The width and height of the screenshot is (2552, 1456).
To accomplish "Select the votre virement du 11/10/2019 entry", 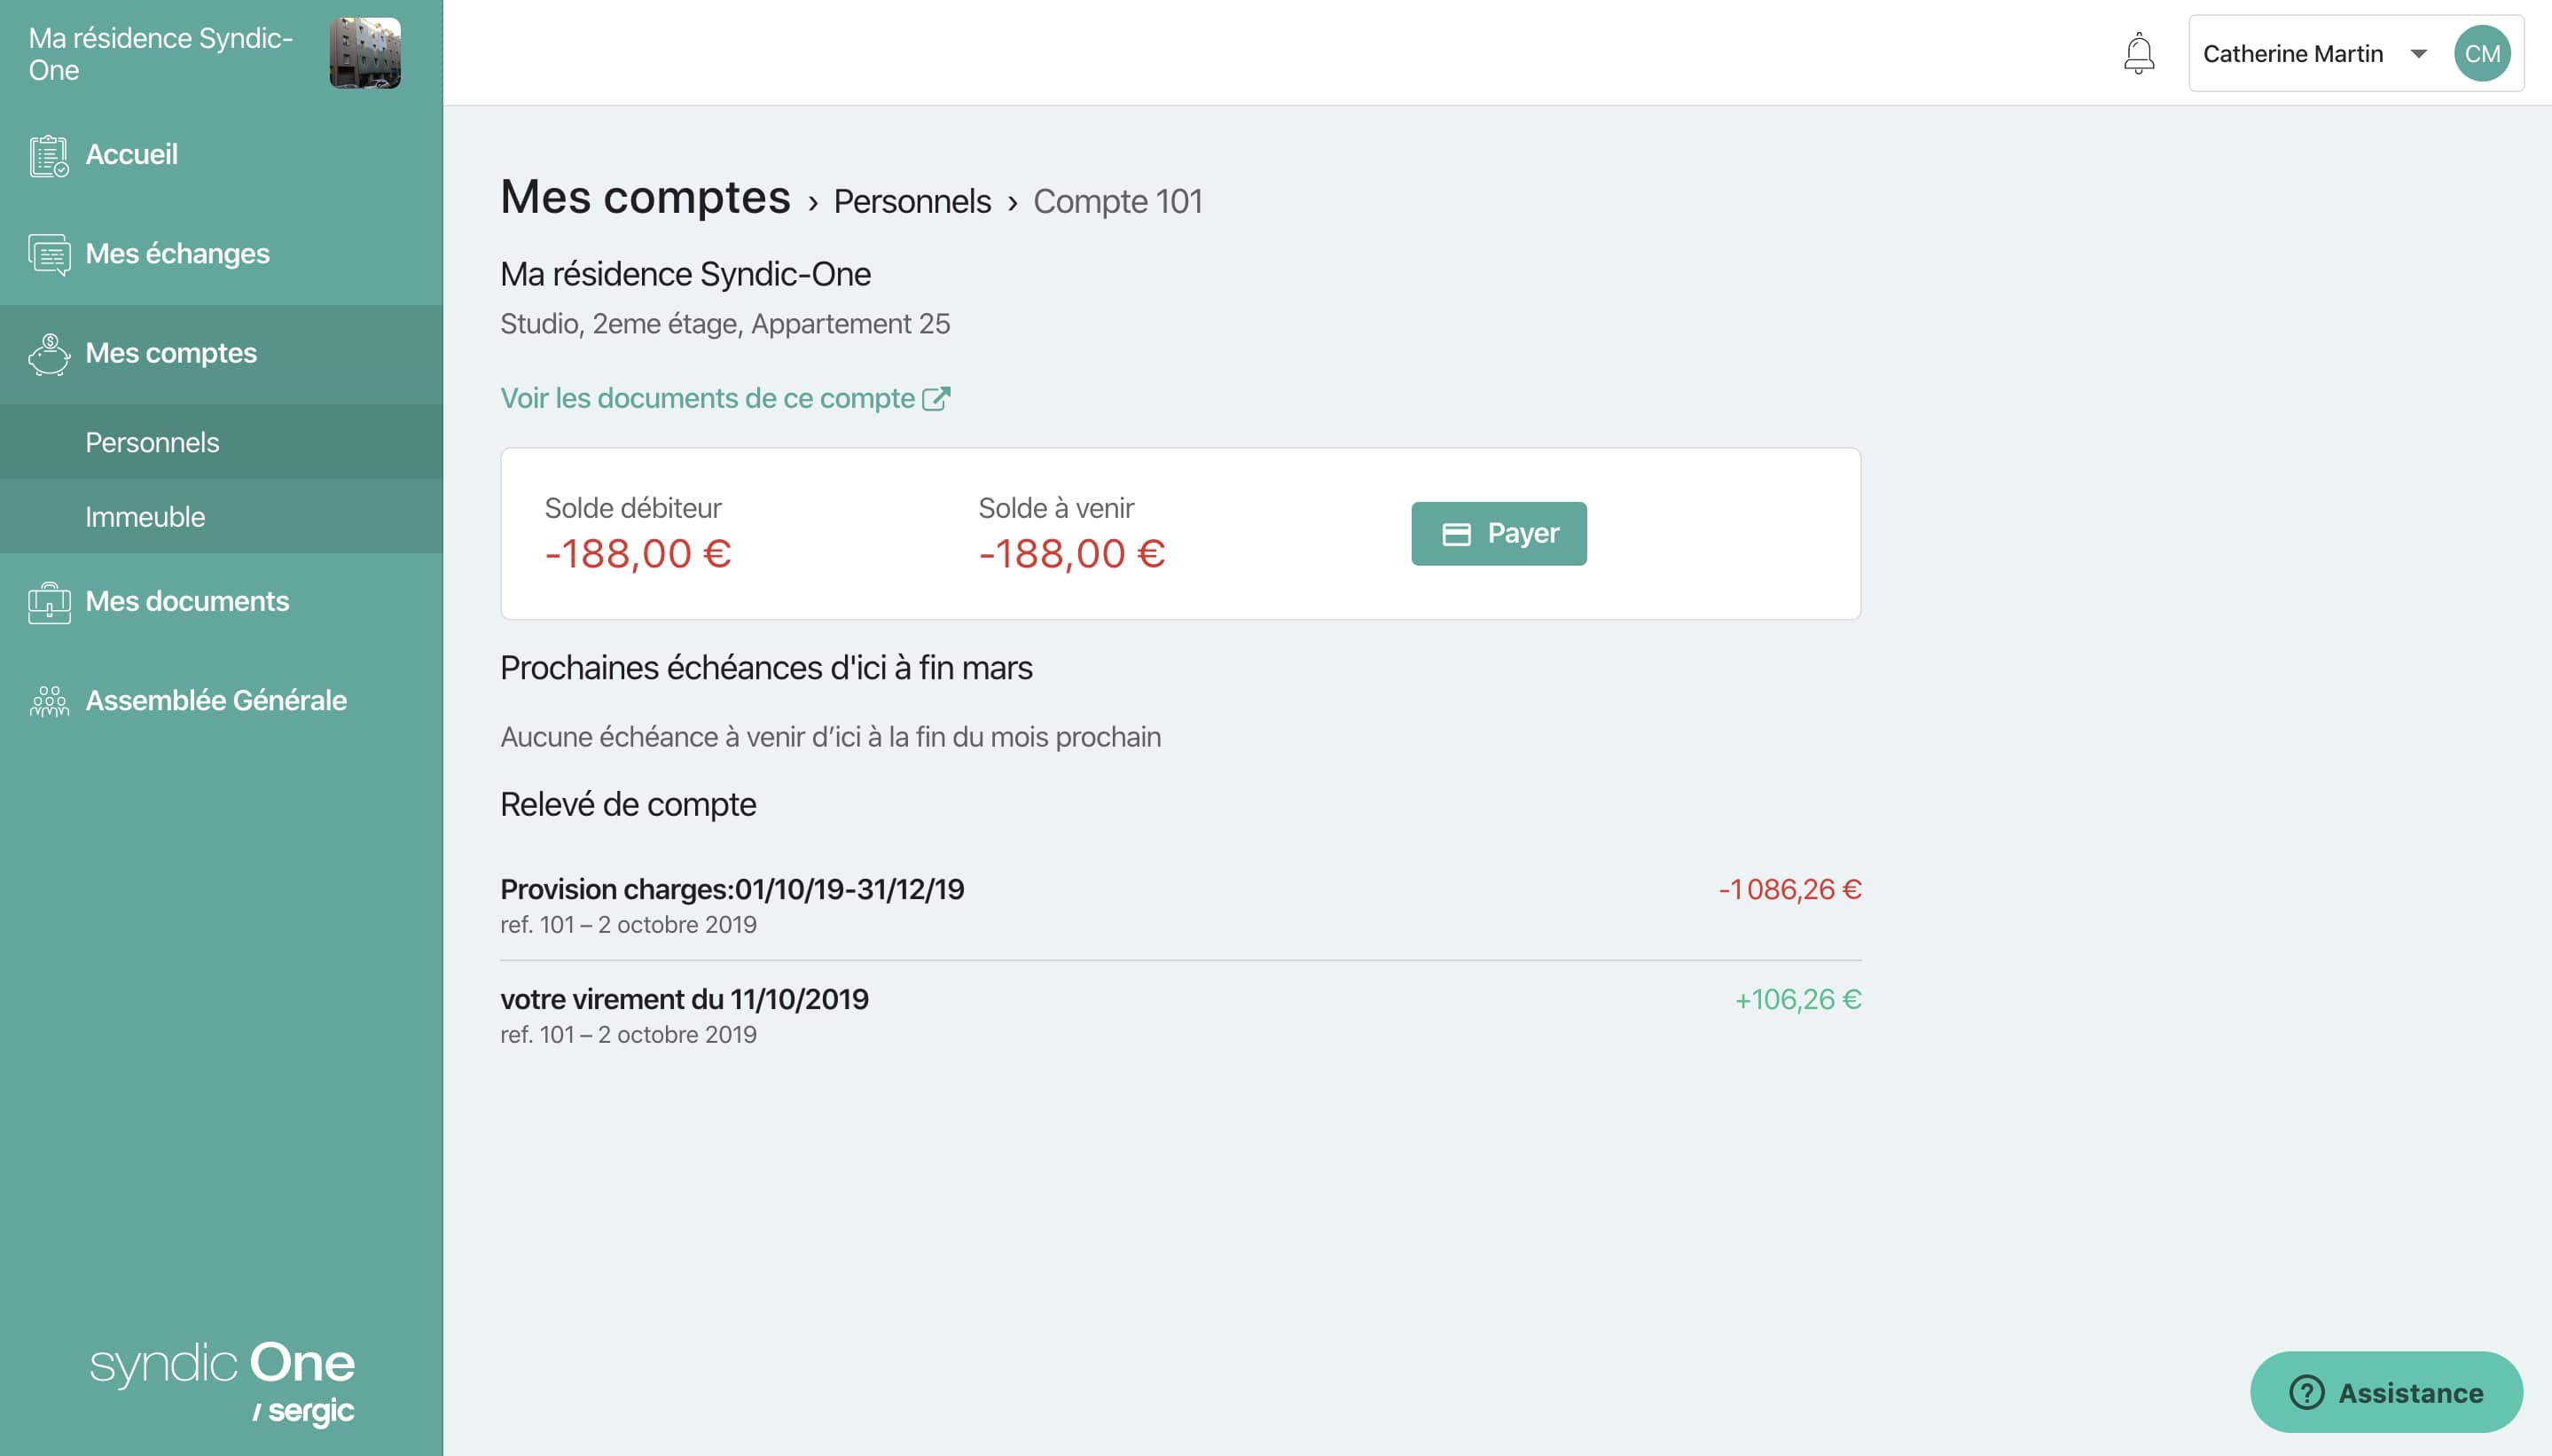I will [1180, 1015].
